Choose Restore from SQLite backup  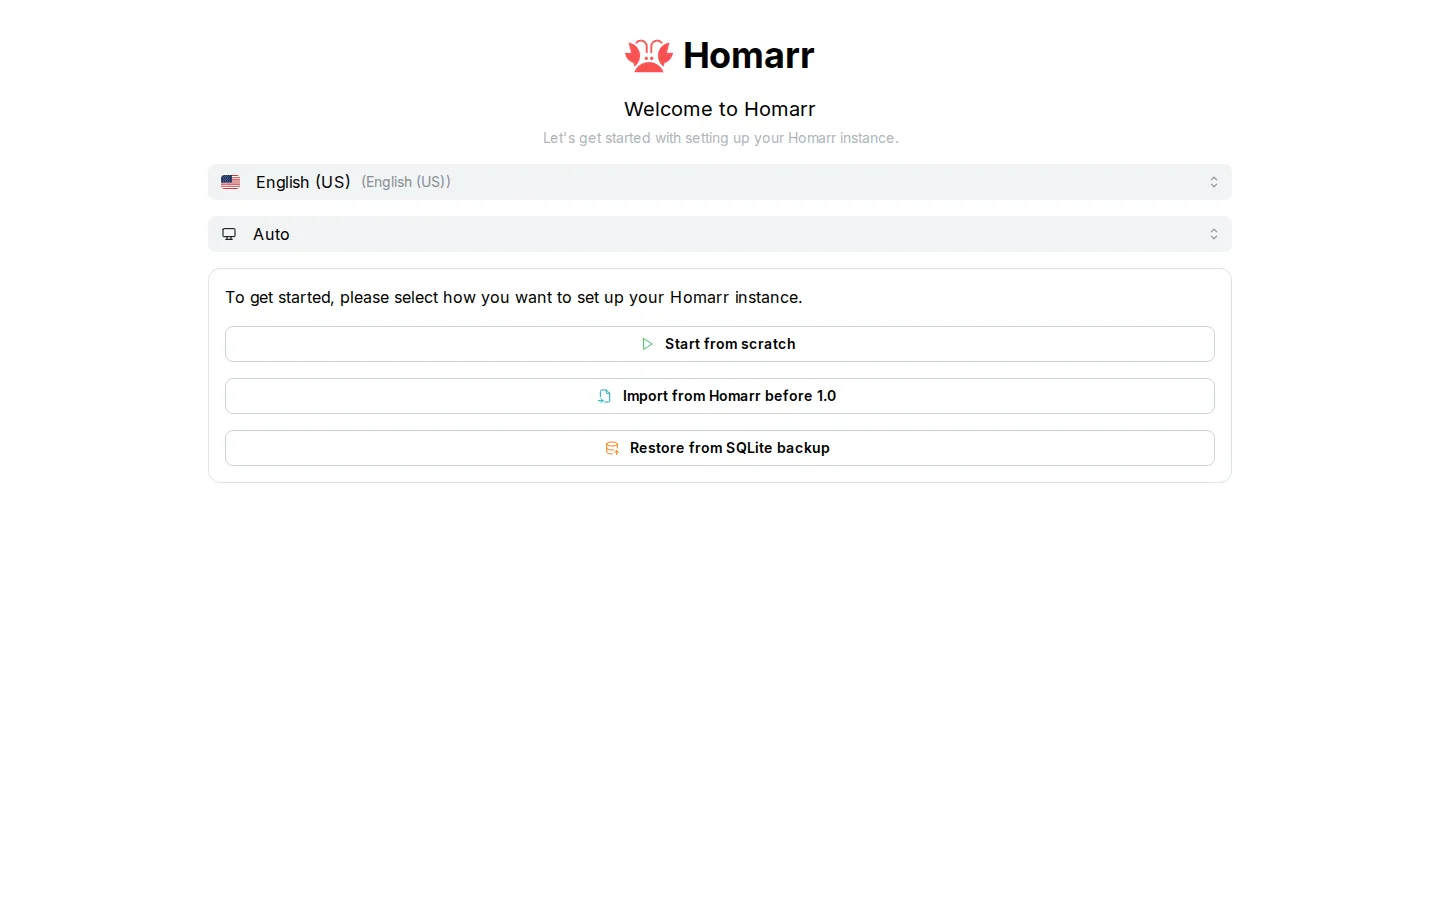click(x=720, y=448)
